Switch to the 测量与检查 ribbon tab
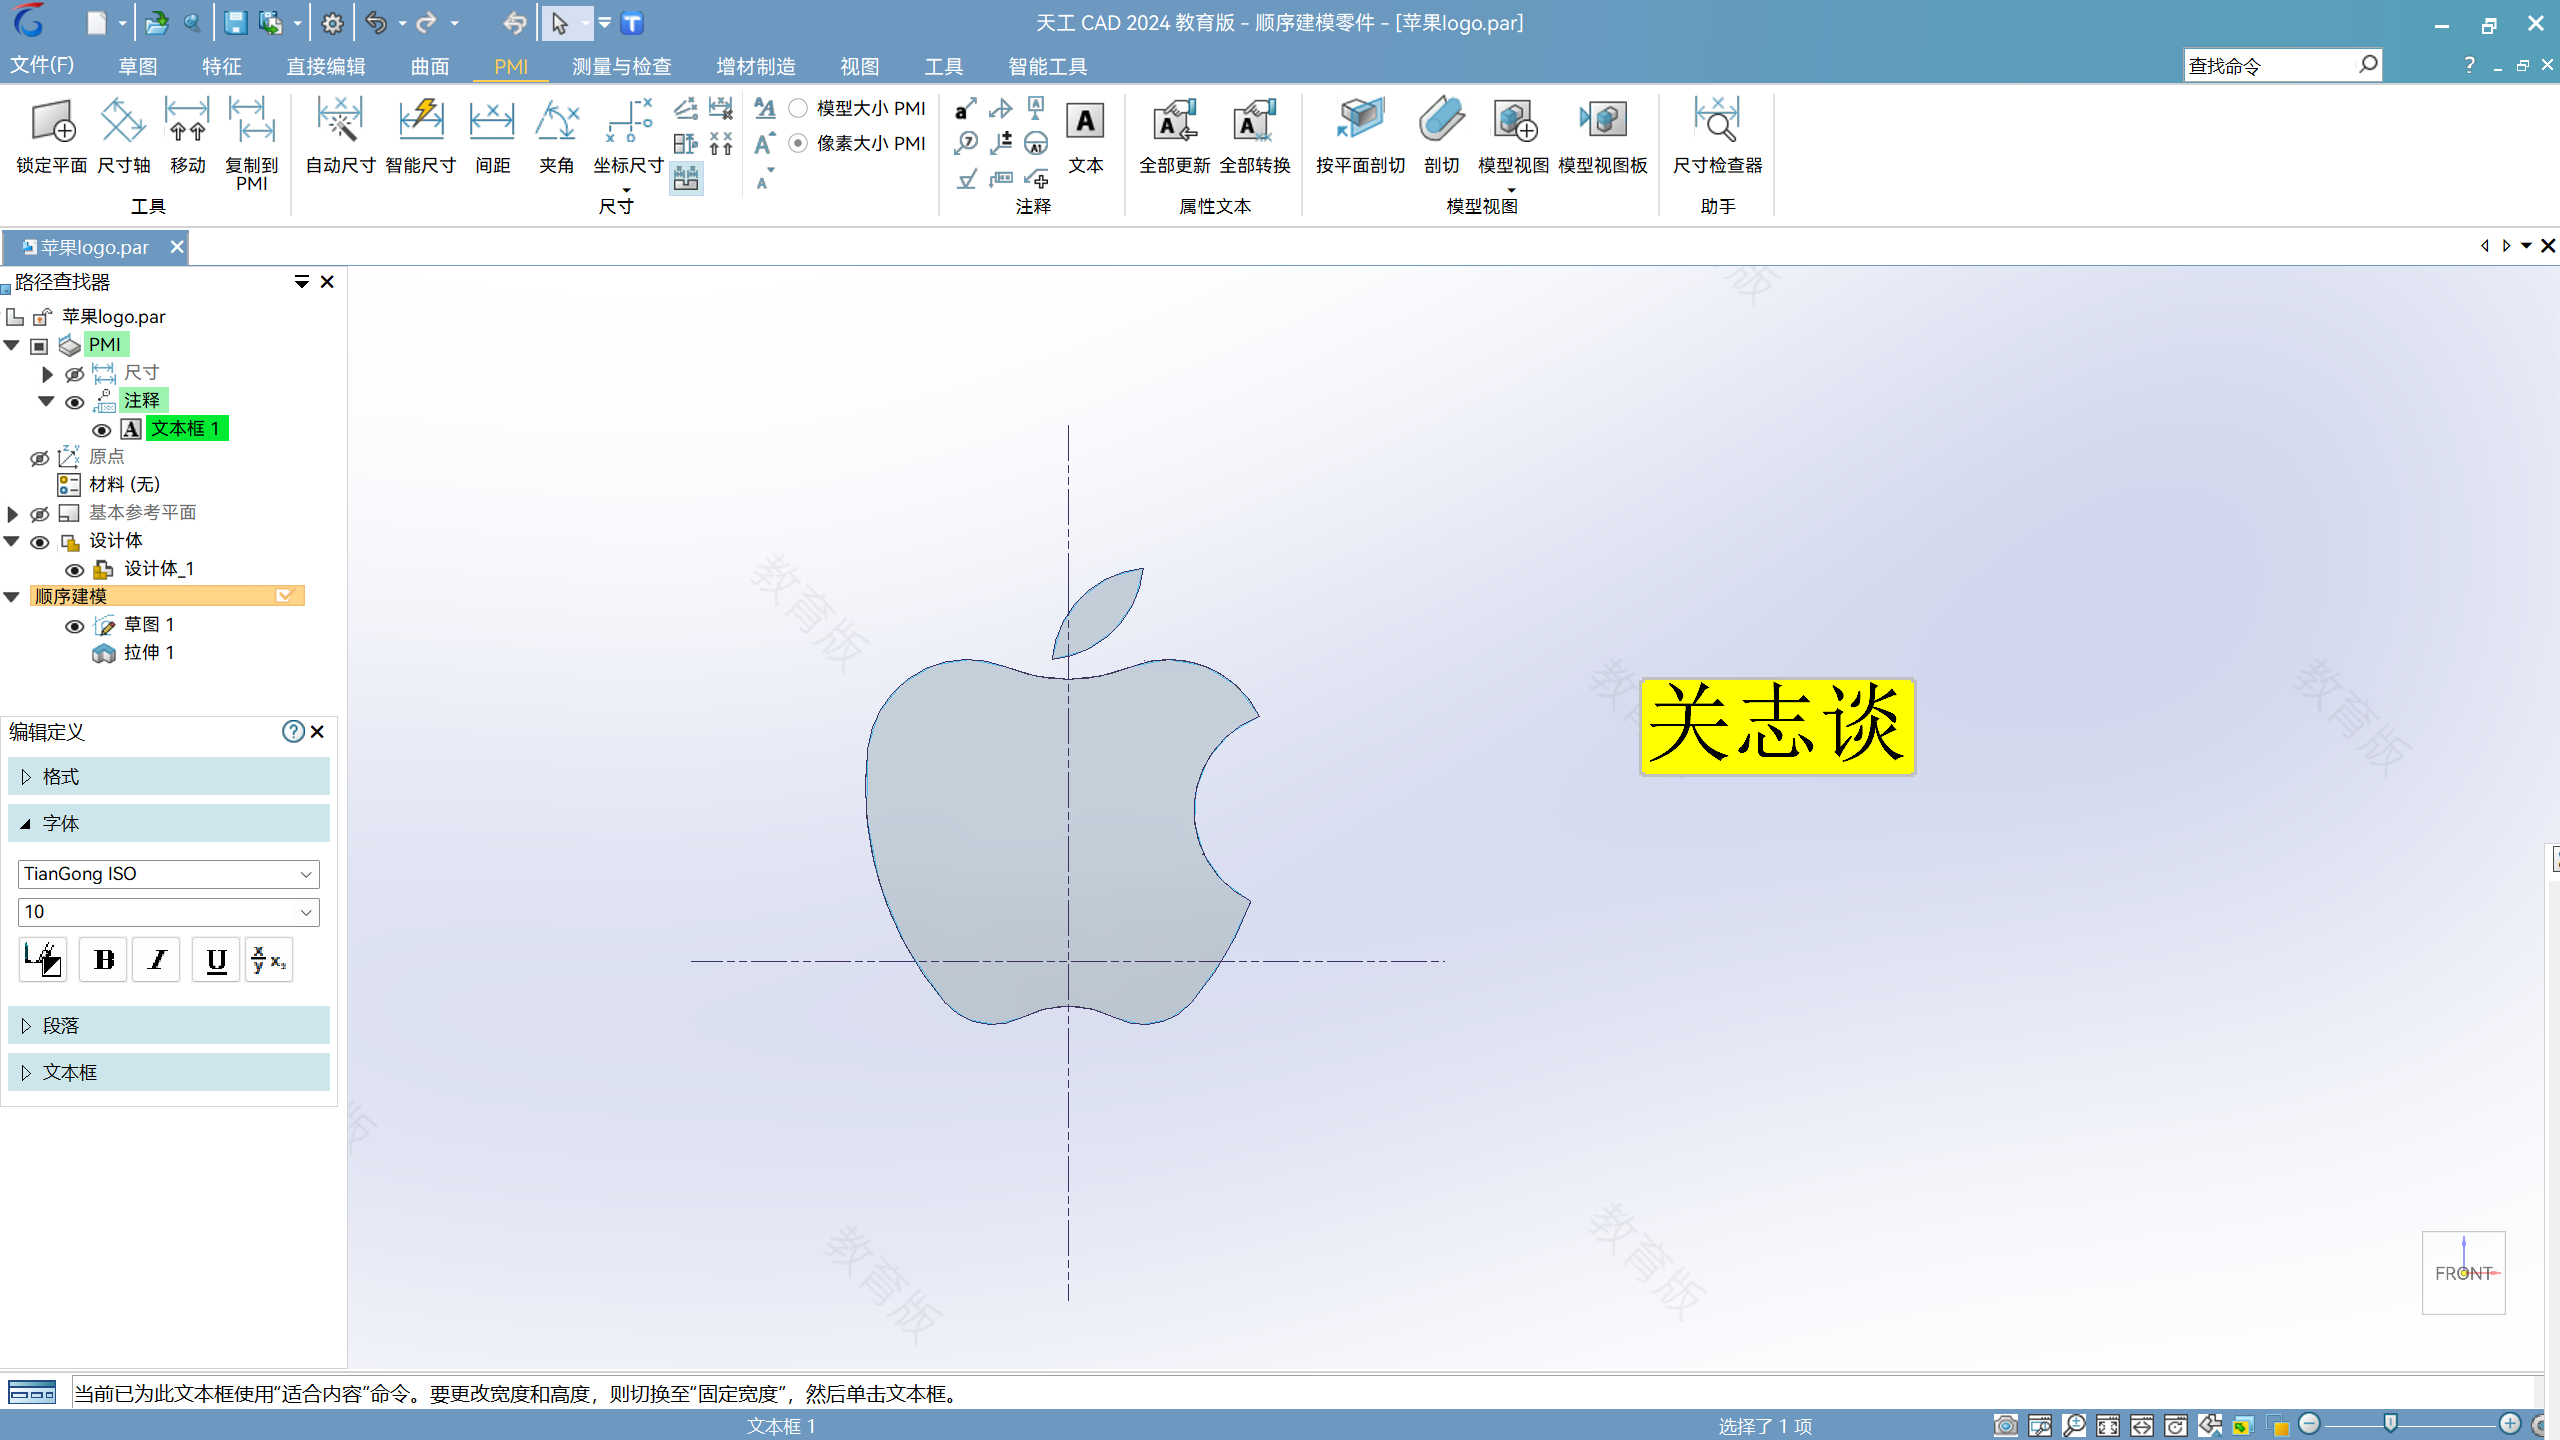This screenshot has height=1440, width=2560. pyautogui.click(x=622, y=67)
